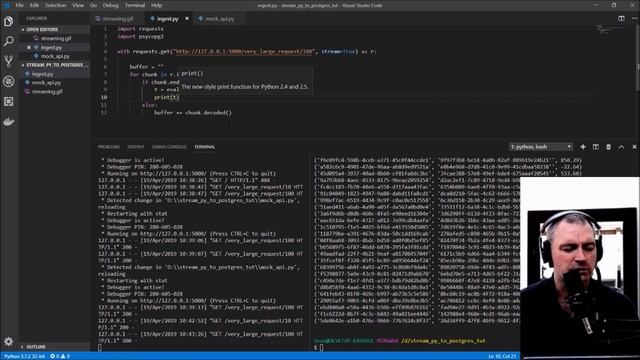Select streaming.gif in Open Editors
The image size is (640, 360).
(x=56, y=38)
